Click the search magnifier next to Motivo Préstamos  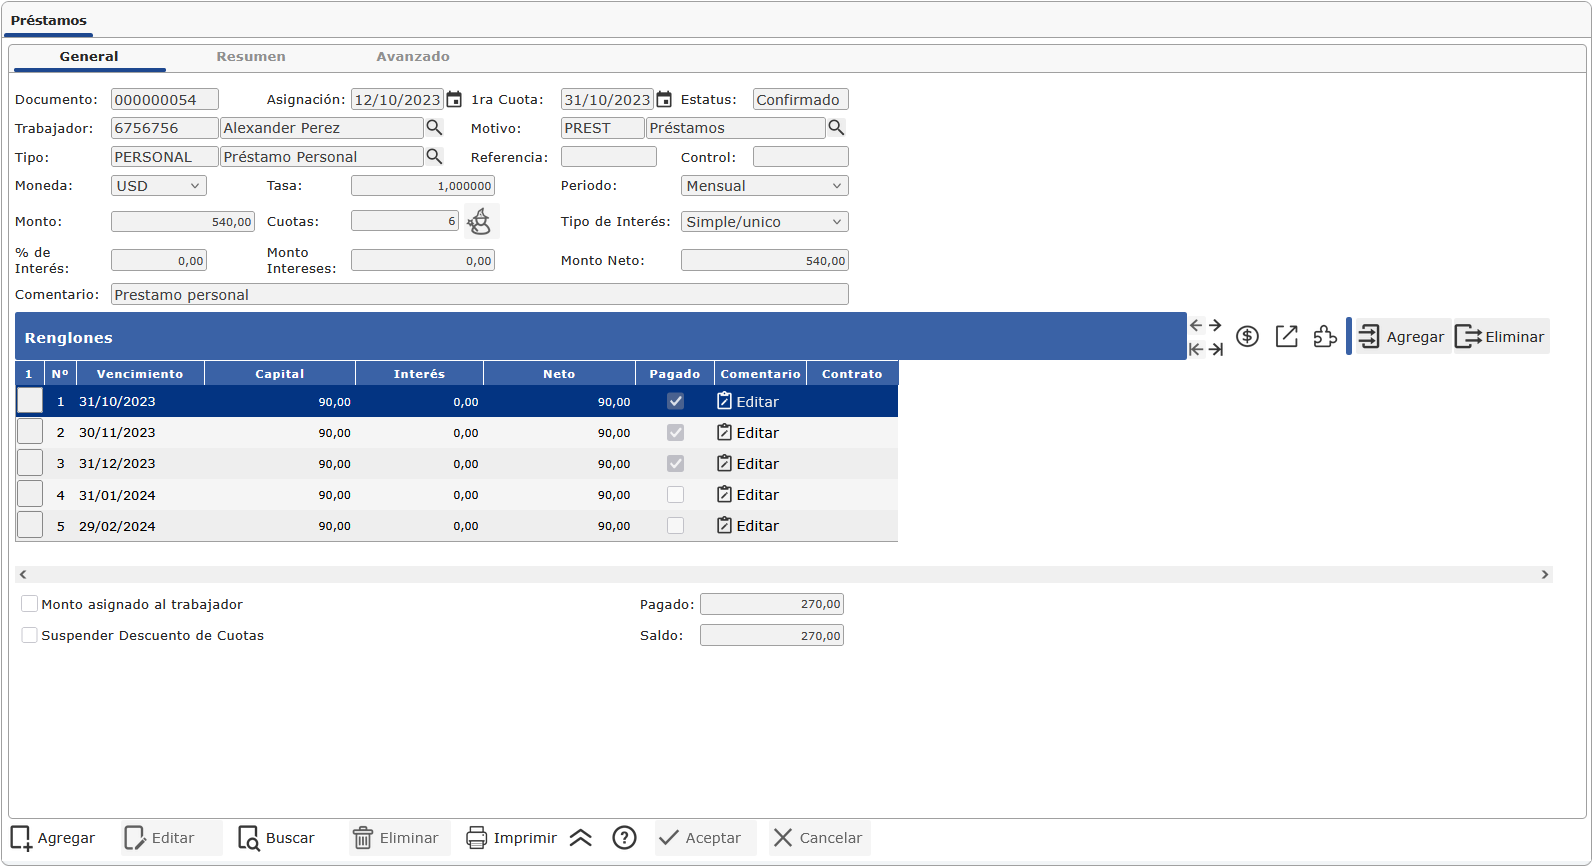pyautogui.click(x=836, y=128)
